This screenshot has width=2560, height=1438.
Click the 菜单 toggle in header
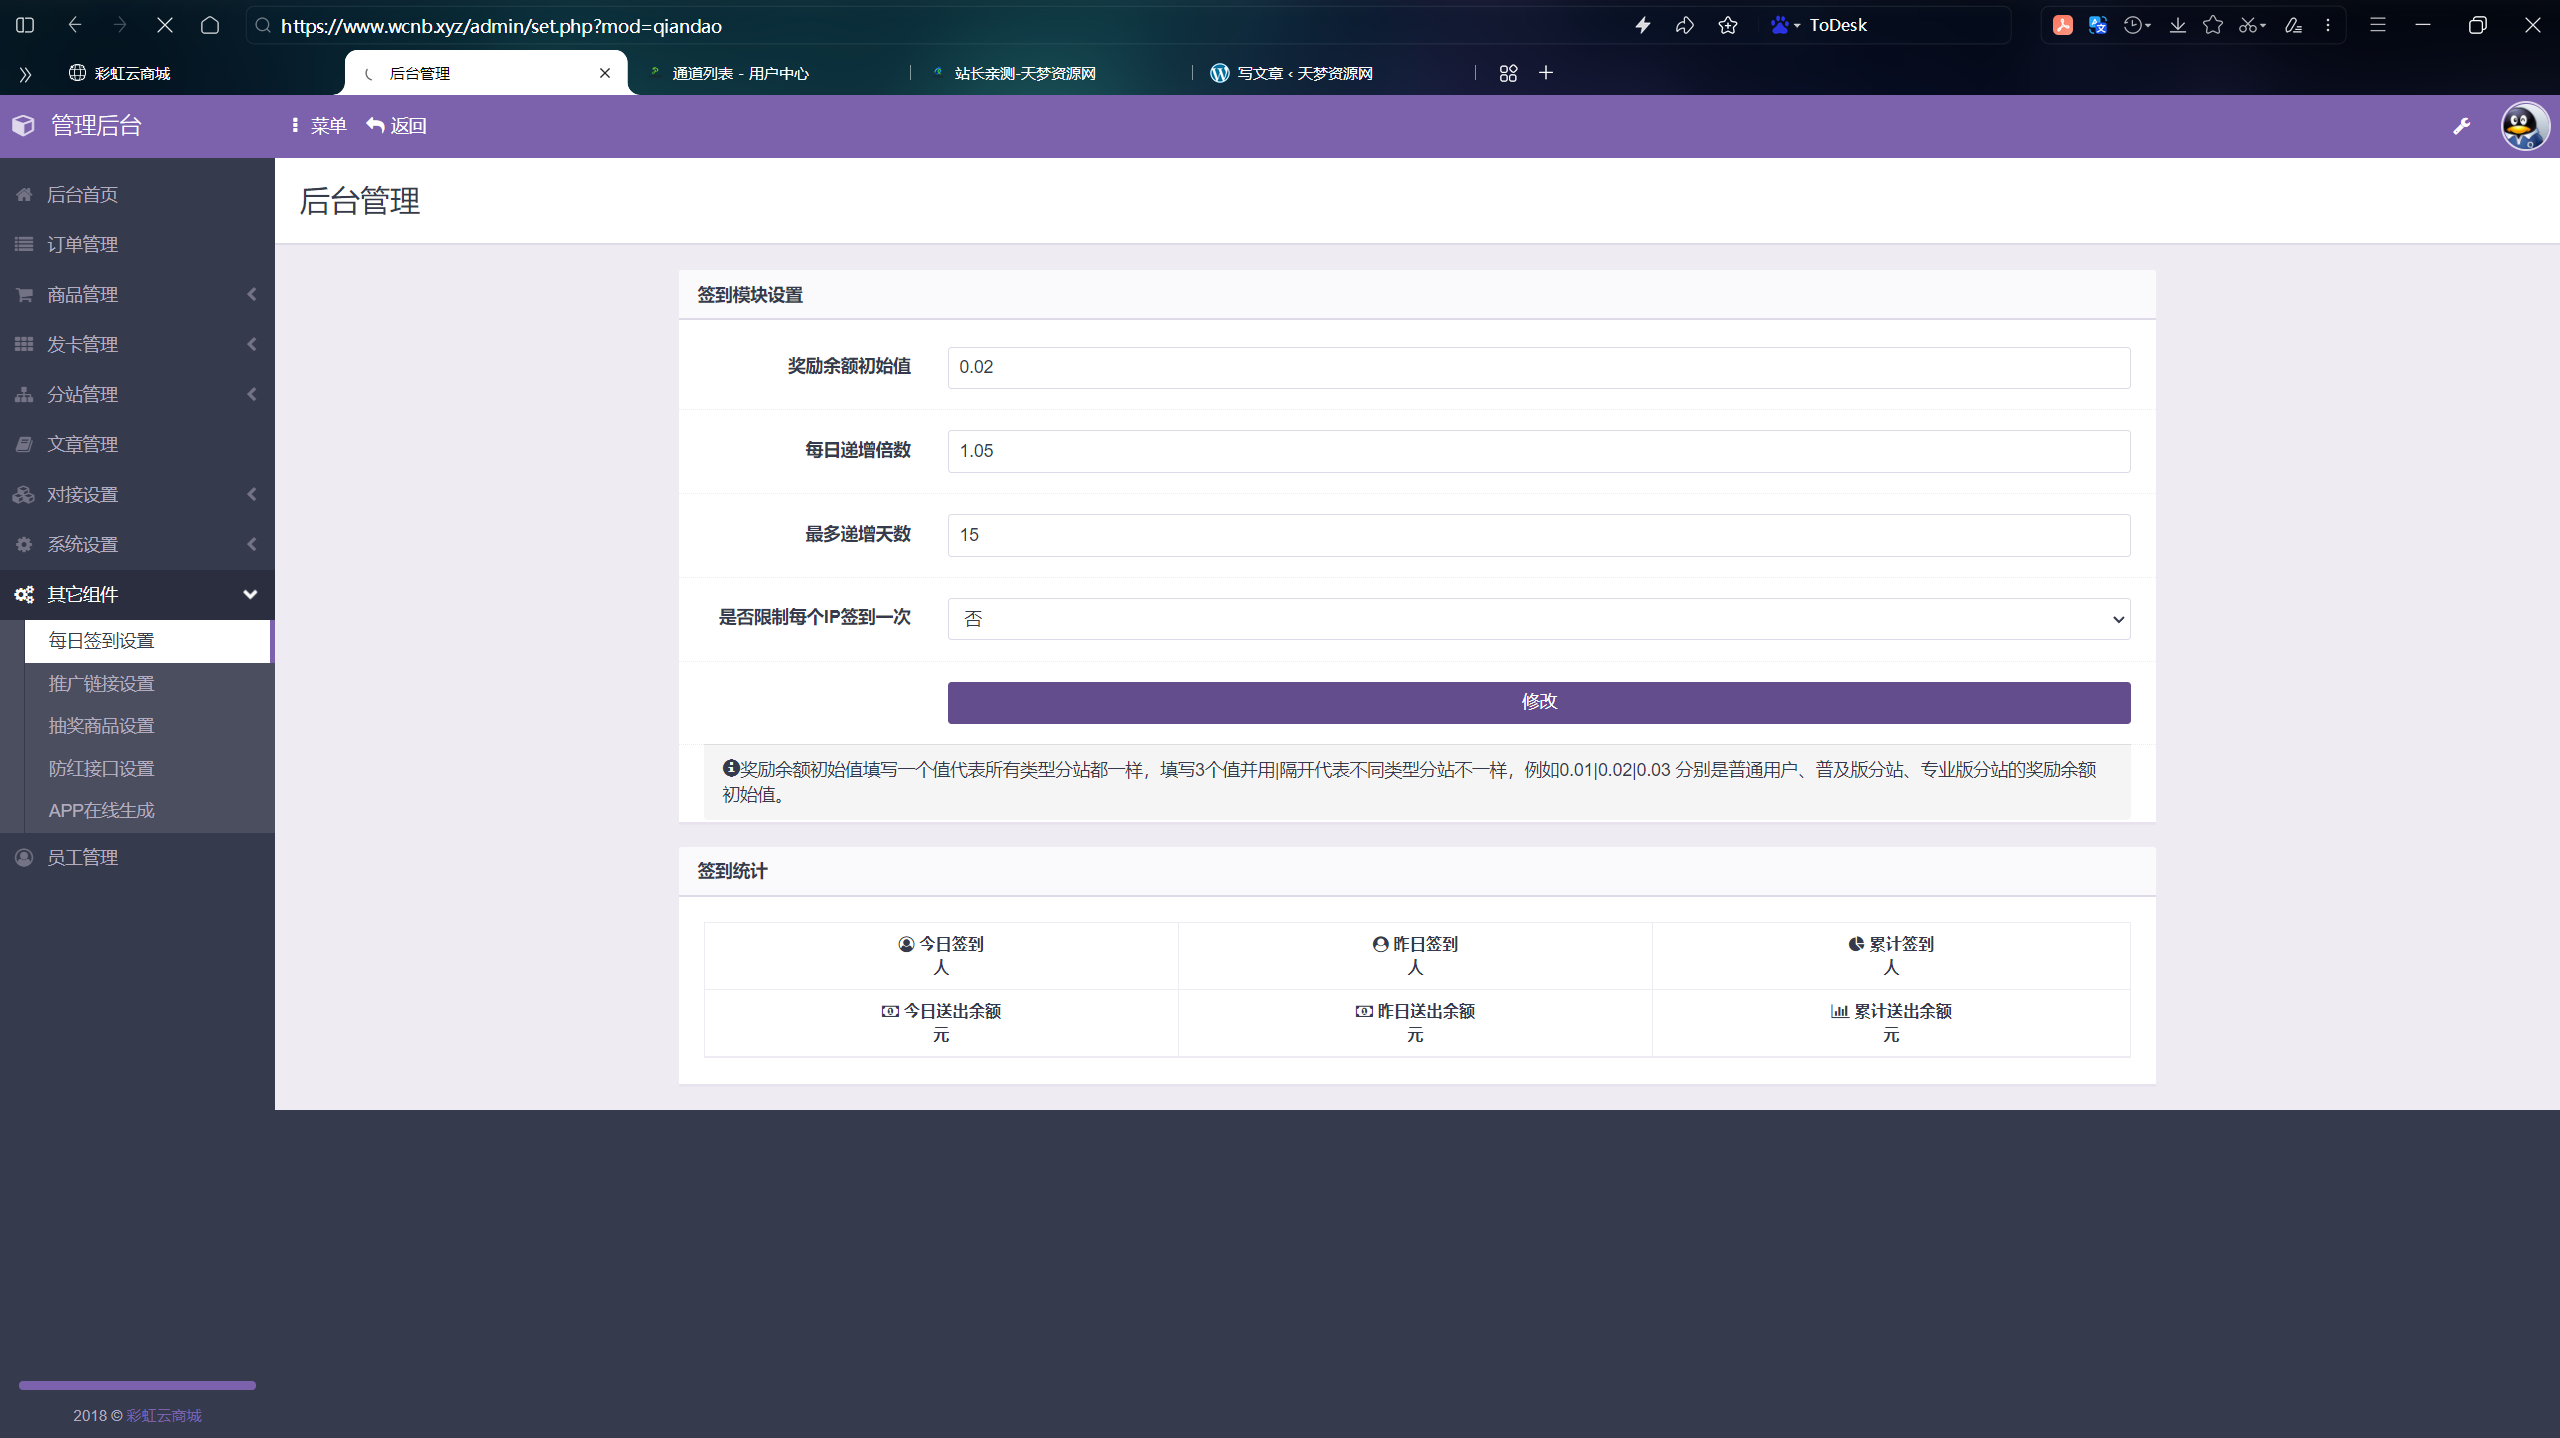point(319,126)
